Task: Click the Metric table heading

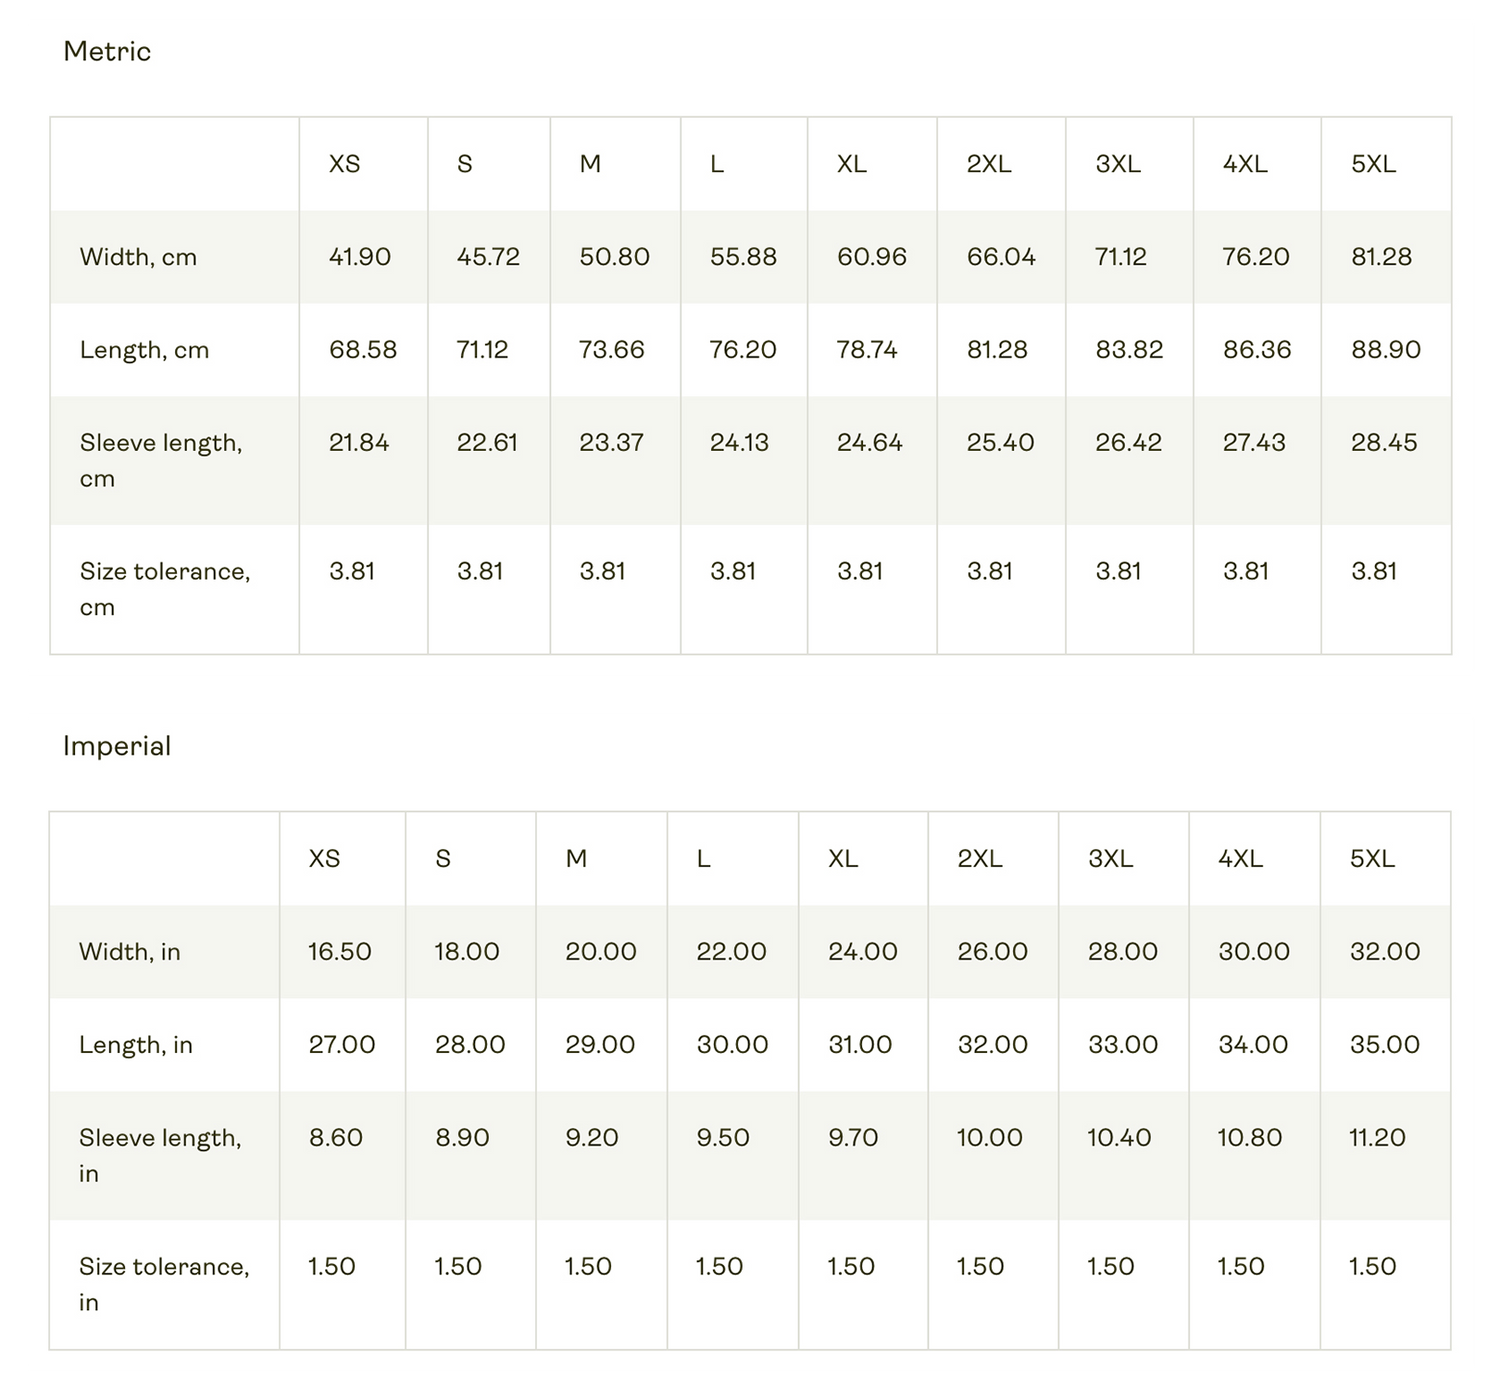Action: pos(107,51)
